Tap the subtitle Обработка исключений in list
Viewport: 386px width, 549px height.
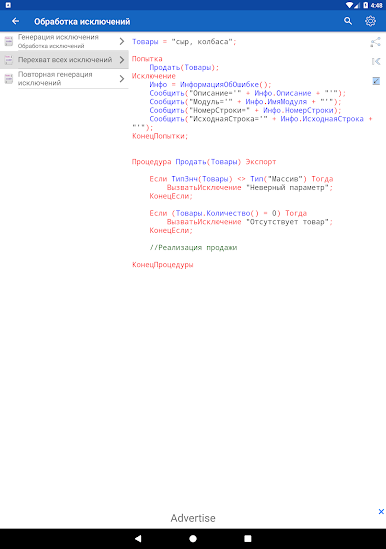coord(51,46)
